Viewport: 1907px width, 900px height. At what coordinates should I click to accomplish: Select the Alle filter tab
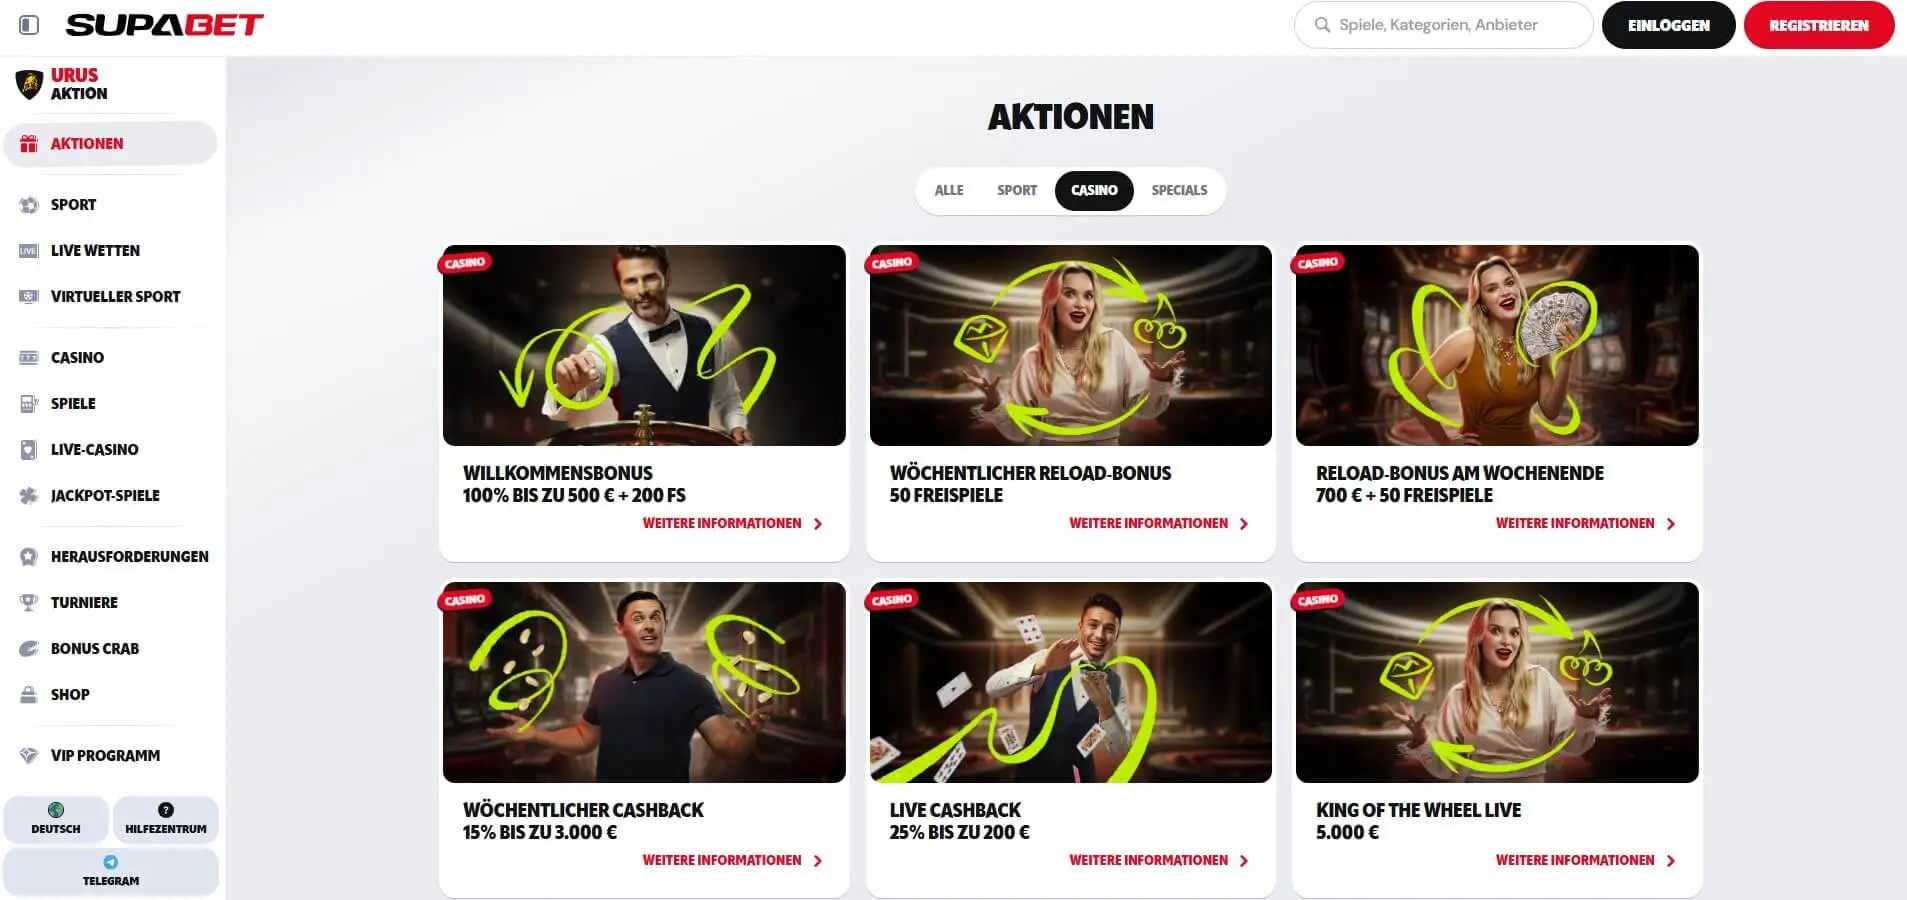pyautogui.click(x=949, y=190)
